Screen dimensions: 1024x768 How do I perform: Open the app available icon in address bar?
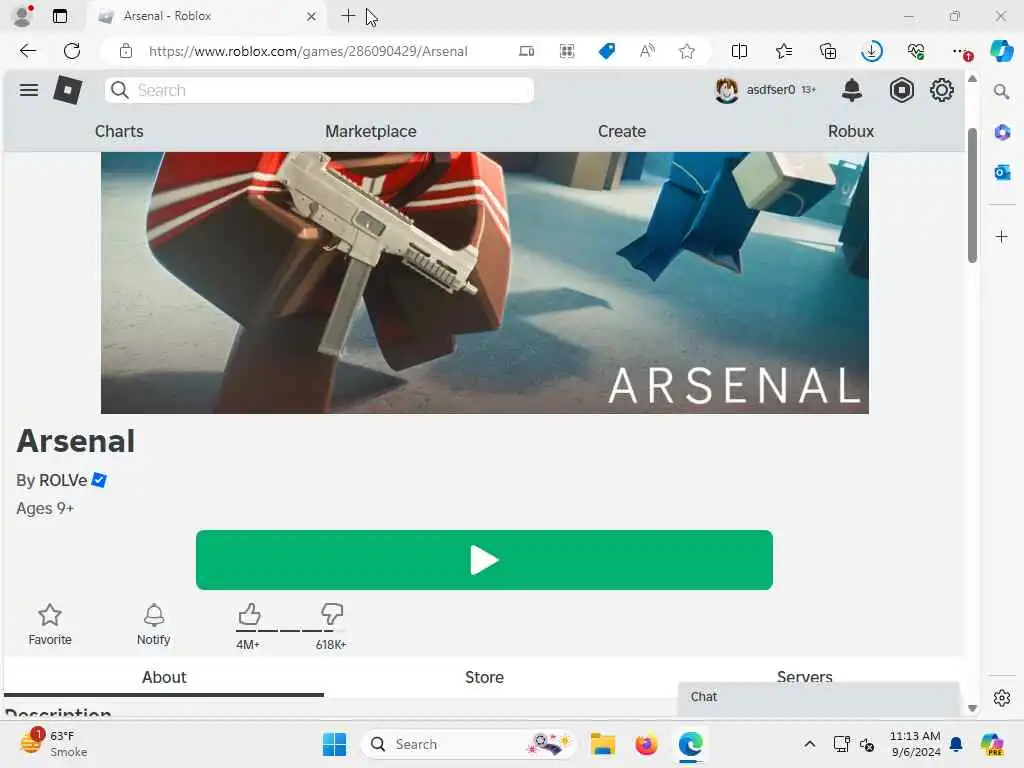coord(526,51)
